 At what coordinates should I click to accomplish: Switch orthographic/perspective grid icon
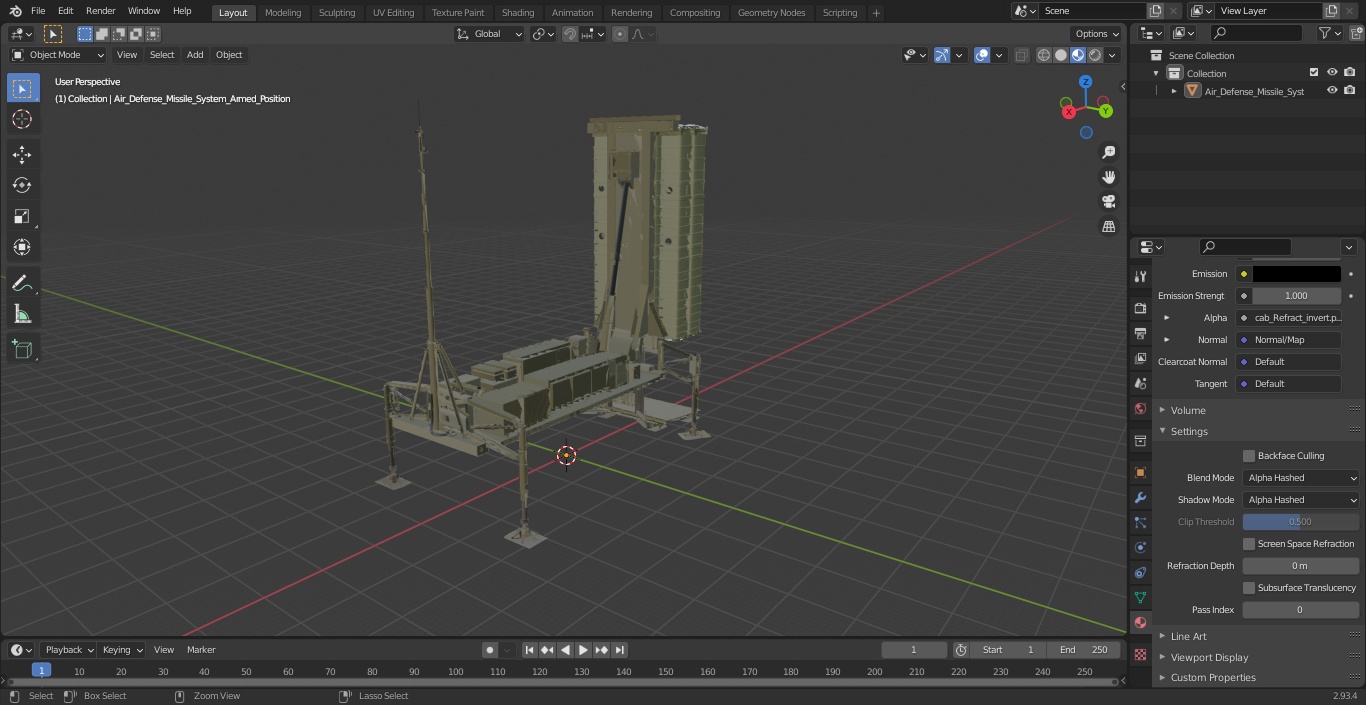pyautogui.click(x=1108, y=227)
